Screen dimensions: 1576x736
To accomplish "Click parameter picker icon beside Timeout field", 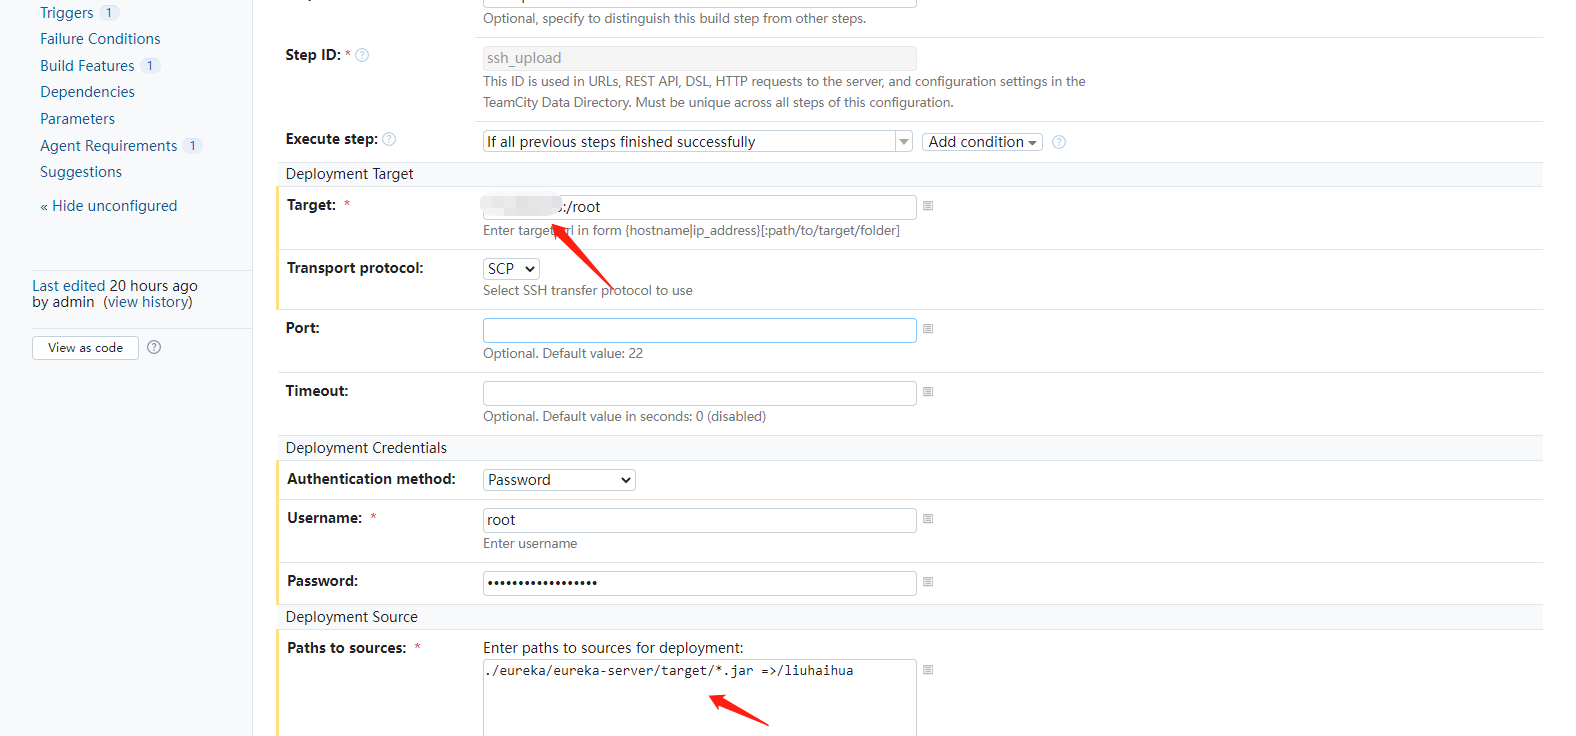I will (x=928, y=392).
